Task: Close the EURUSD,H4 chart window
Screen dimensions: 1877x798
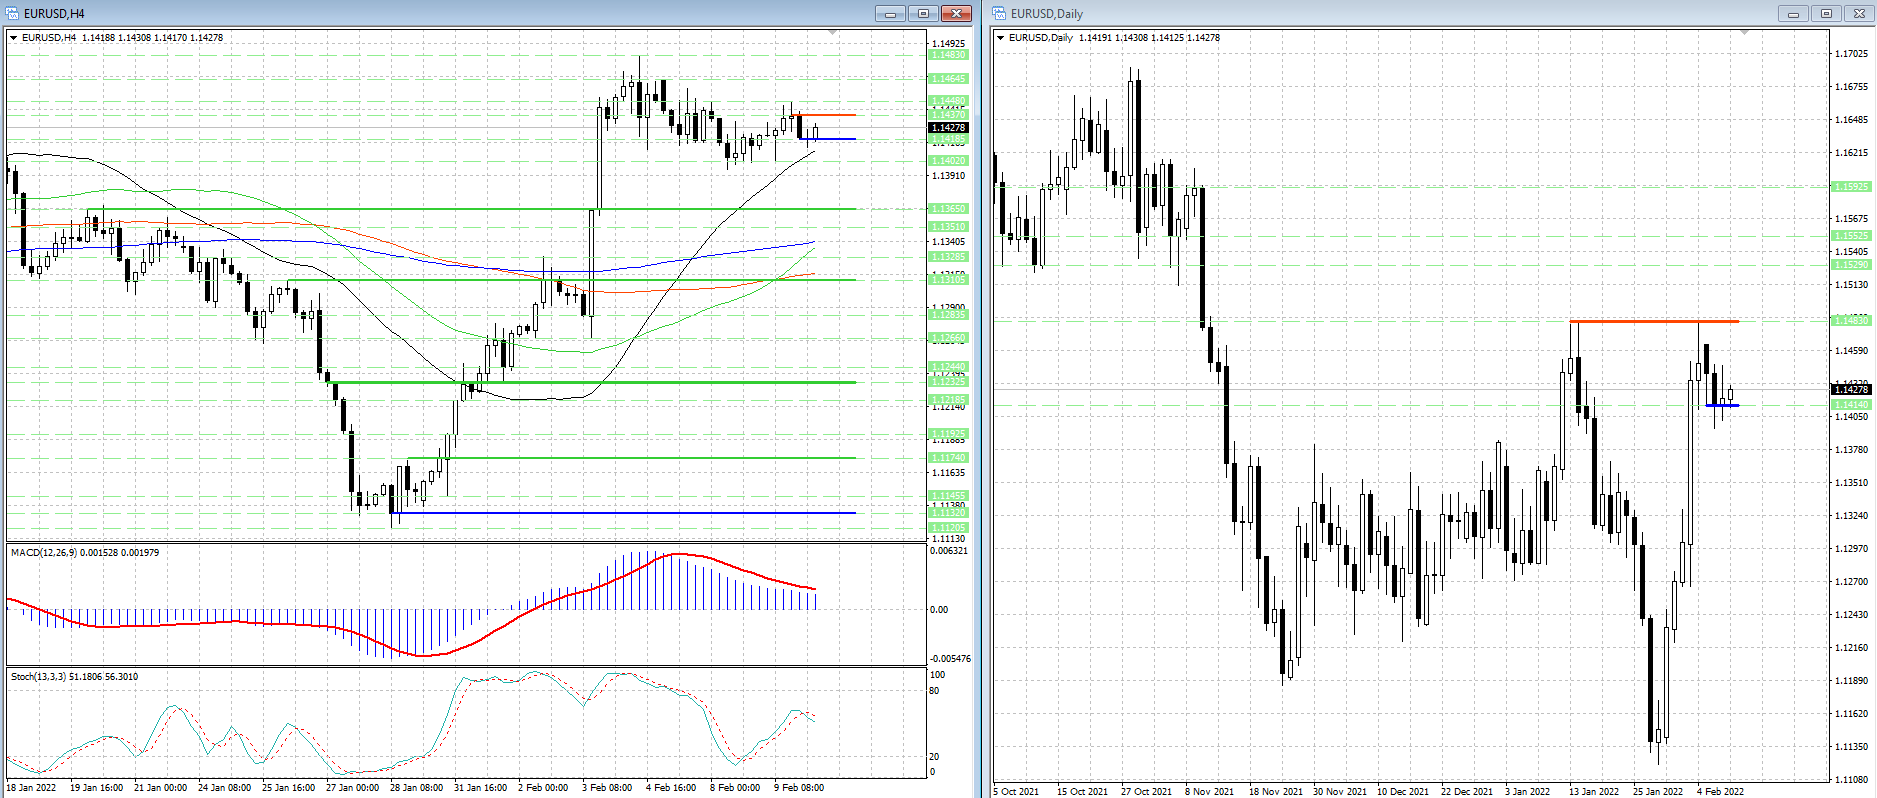Action: [956, 13]
